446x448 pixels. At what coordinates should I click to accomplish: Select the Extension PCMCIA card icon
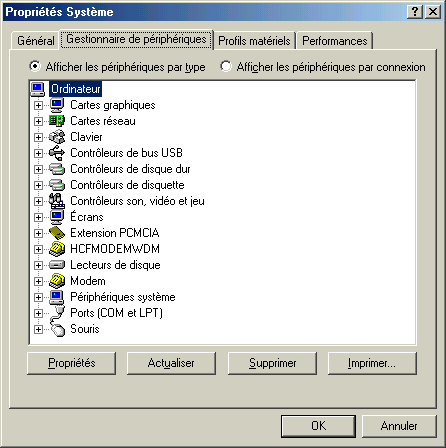(57, 233)
